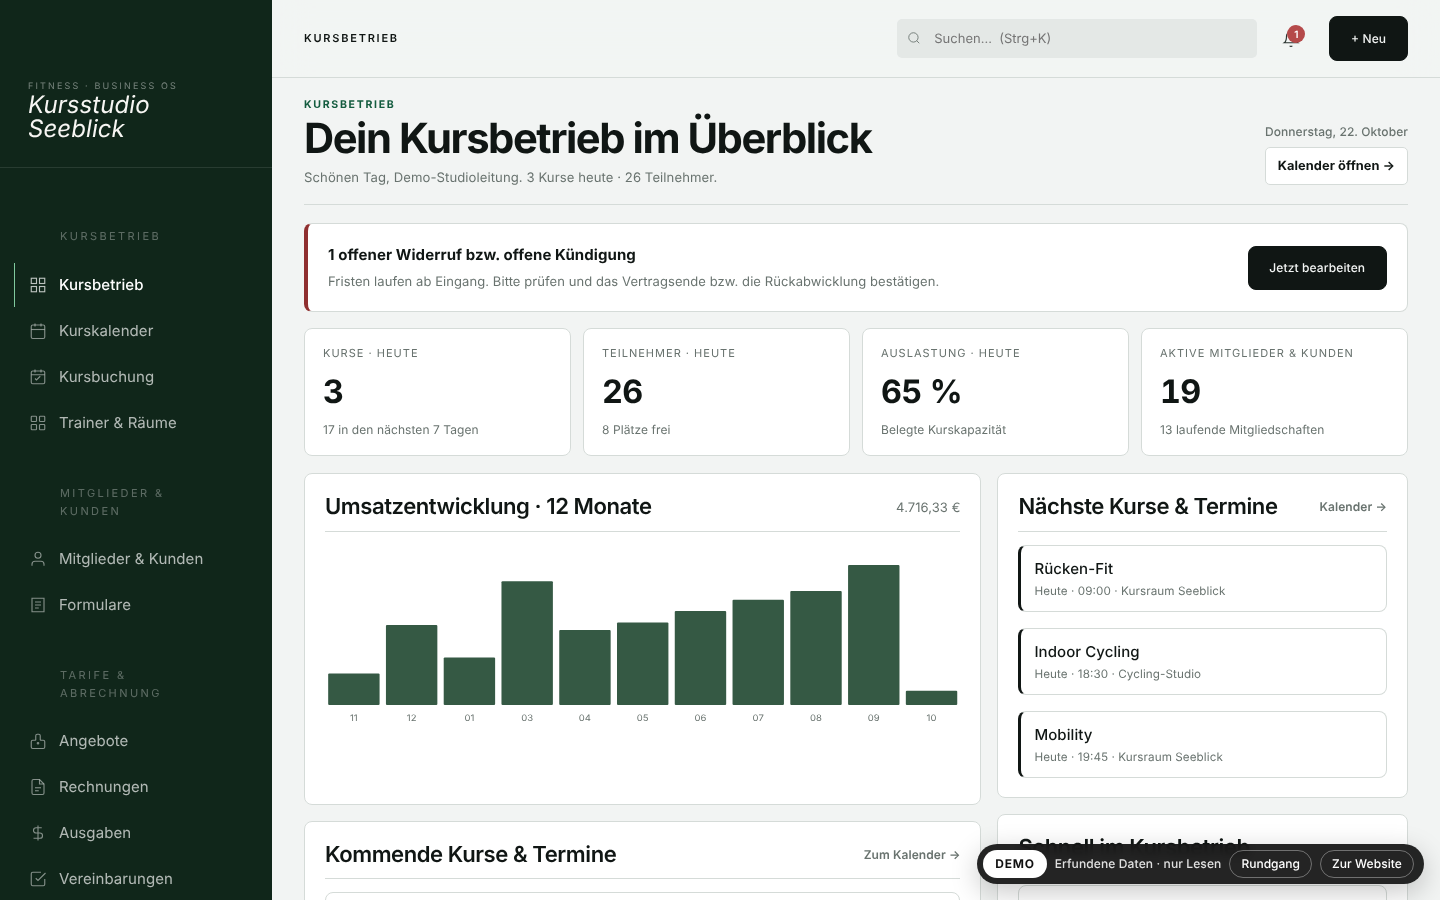Viewport: 1440px width, 900px height.
Task: Click the revenue total '4.716,33 €'
Action: click(x=928, y=508)
